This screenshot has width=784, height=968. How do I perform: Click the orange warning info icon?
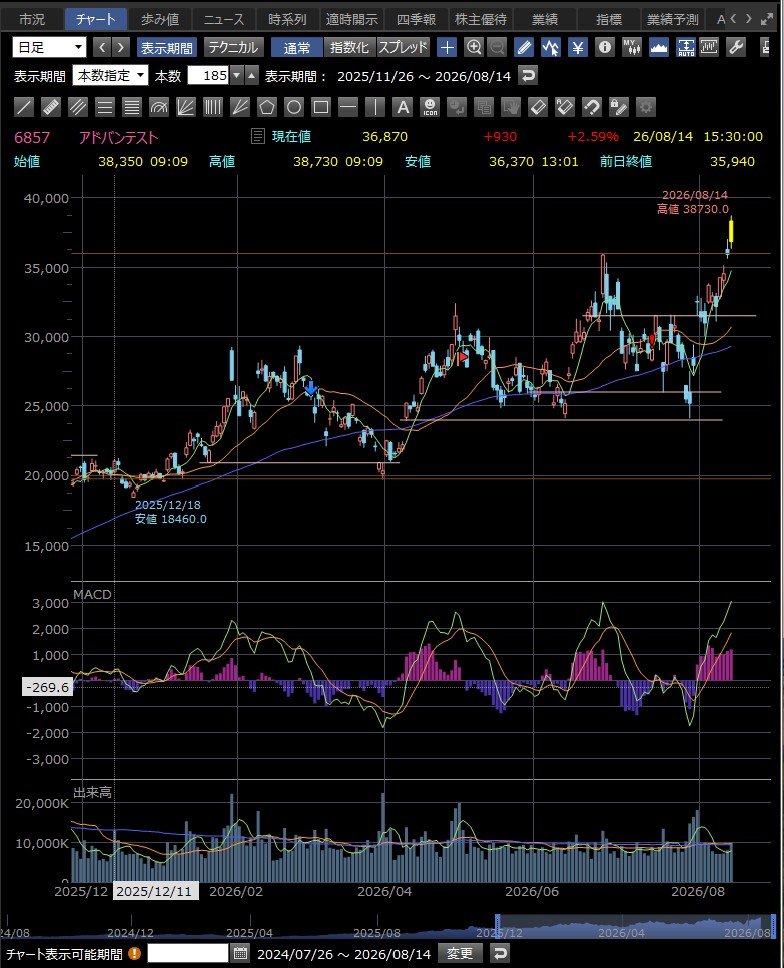pyautogui.click(x=134, y=954)
